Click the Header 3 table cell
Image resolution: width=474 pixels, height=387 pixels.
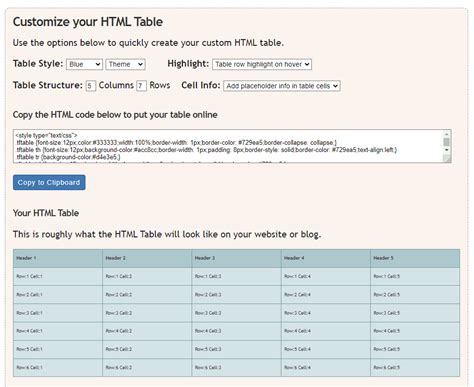tap(236, 258)
